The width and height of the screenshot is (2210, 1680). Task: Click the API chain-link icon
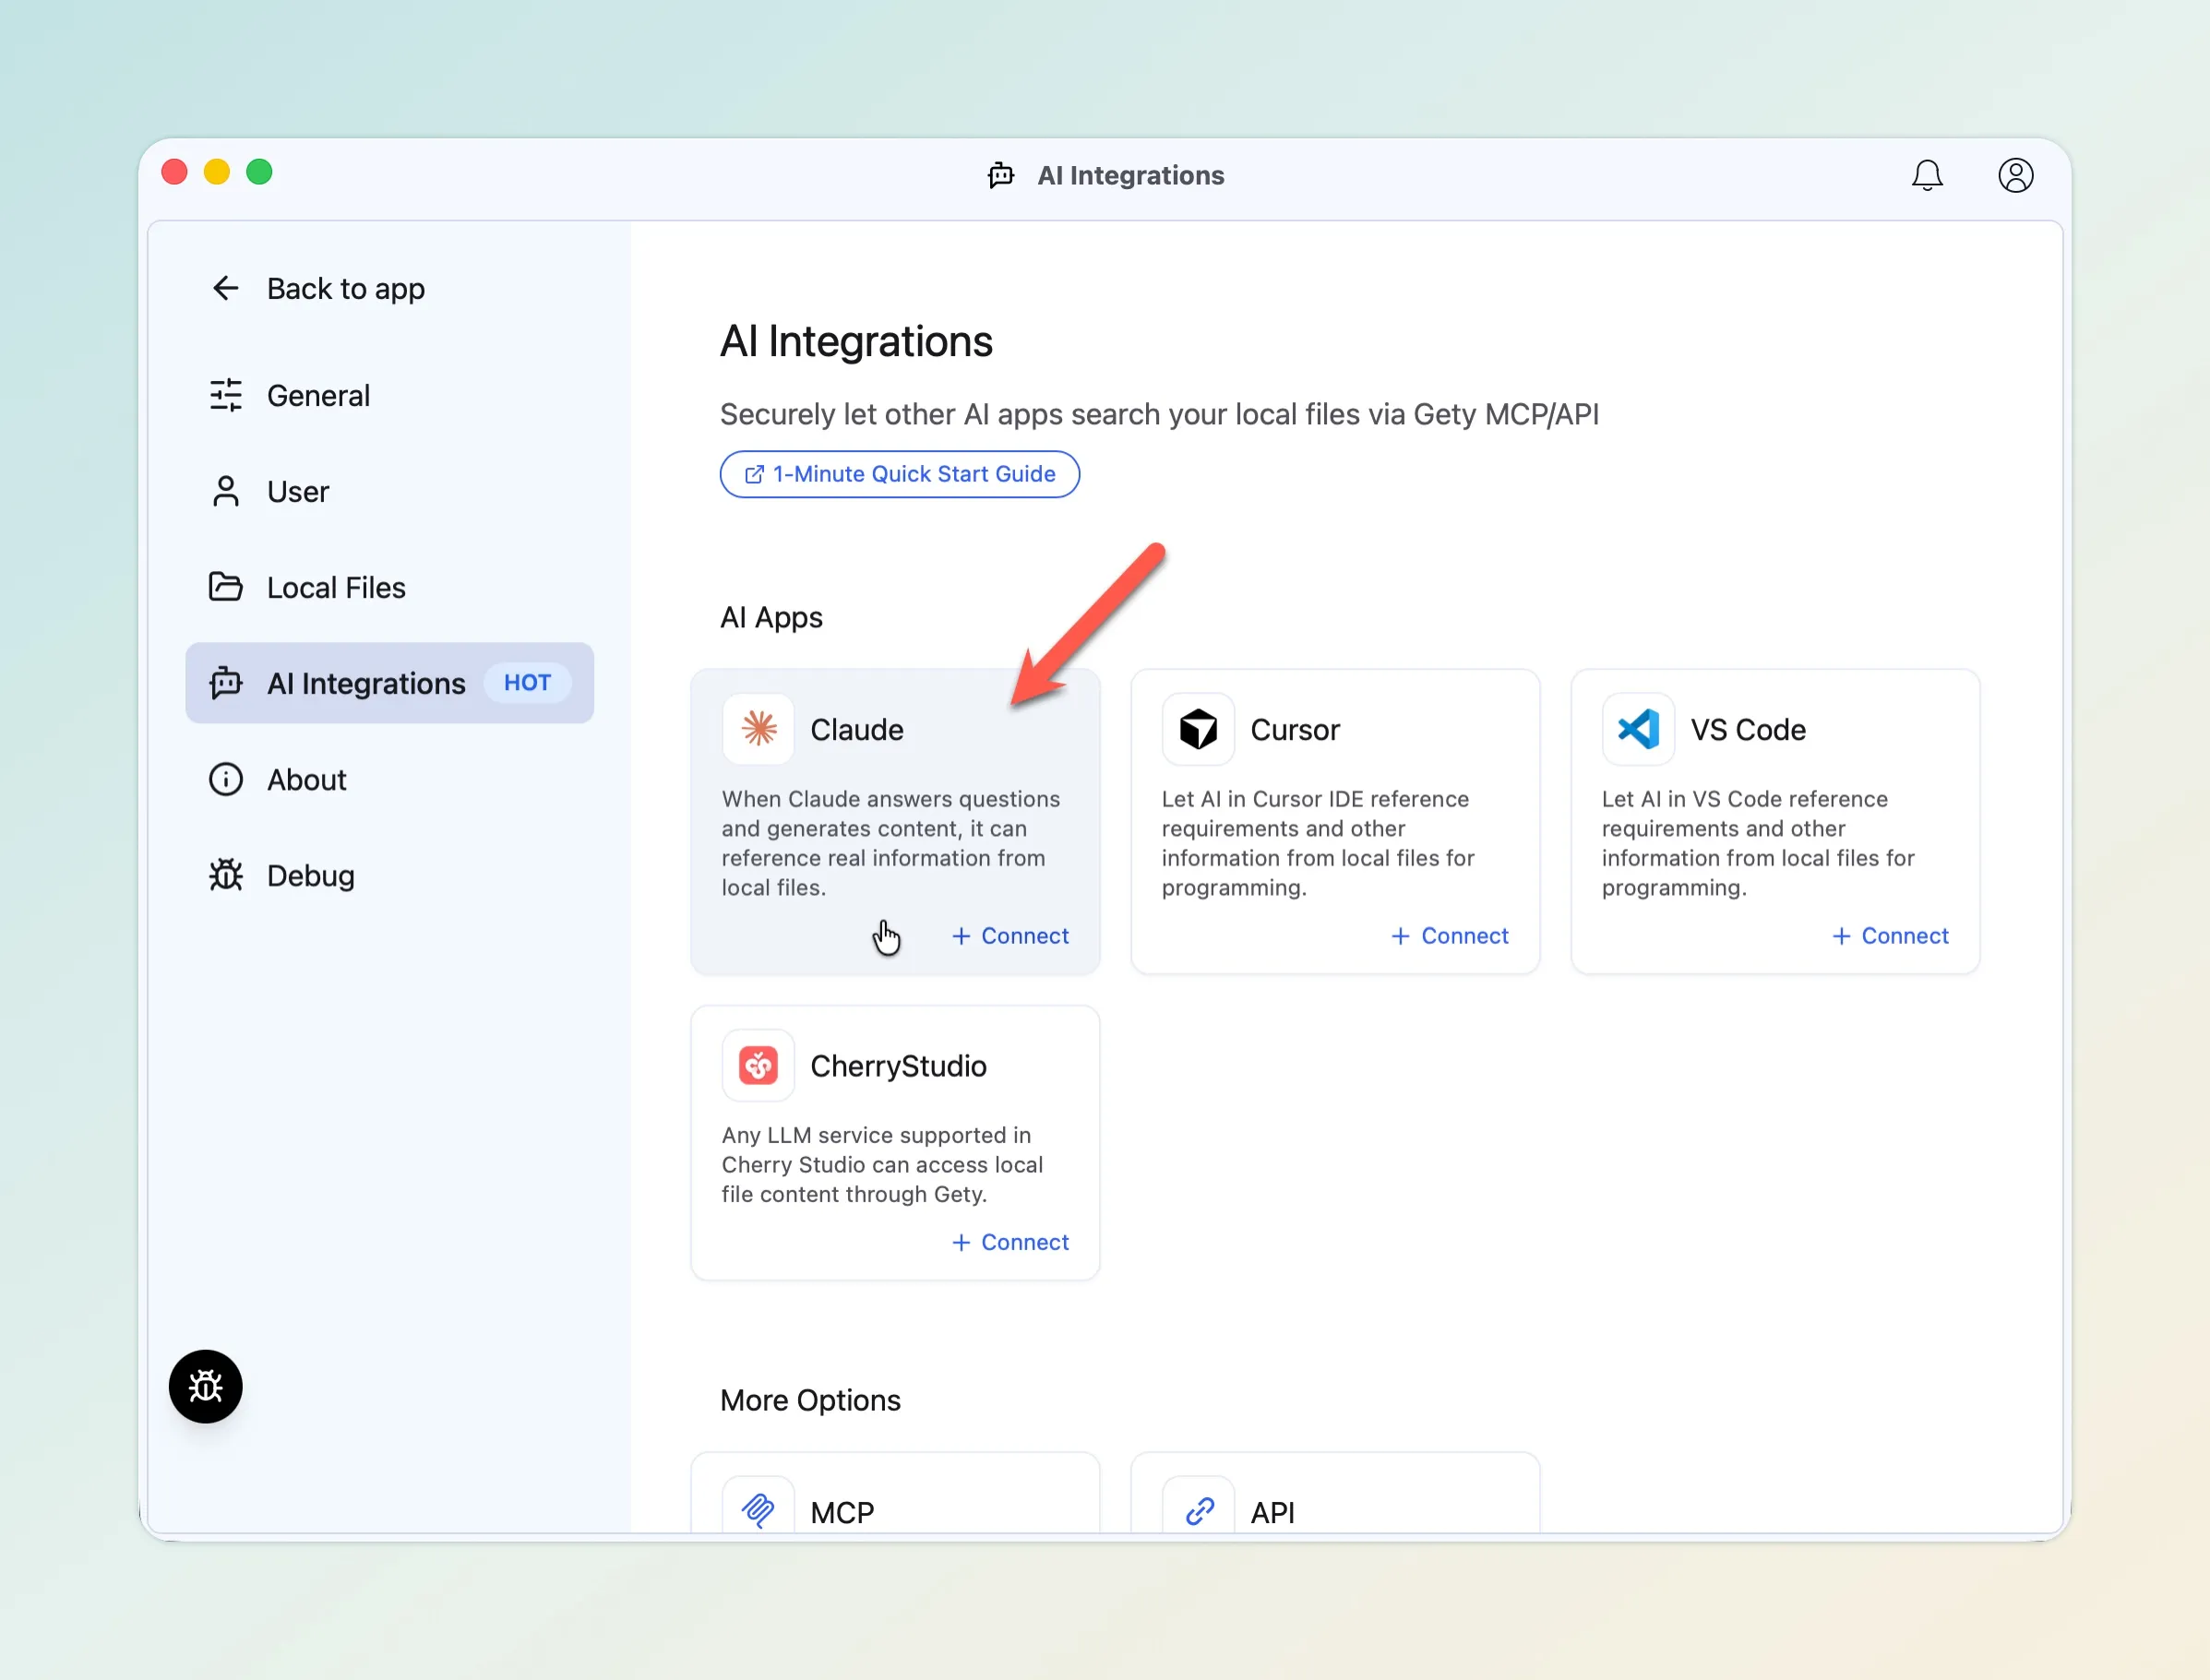1197,1511
